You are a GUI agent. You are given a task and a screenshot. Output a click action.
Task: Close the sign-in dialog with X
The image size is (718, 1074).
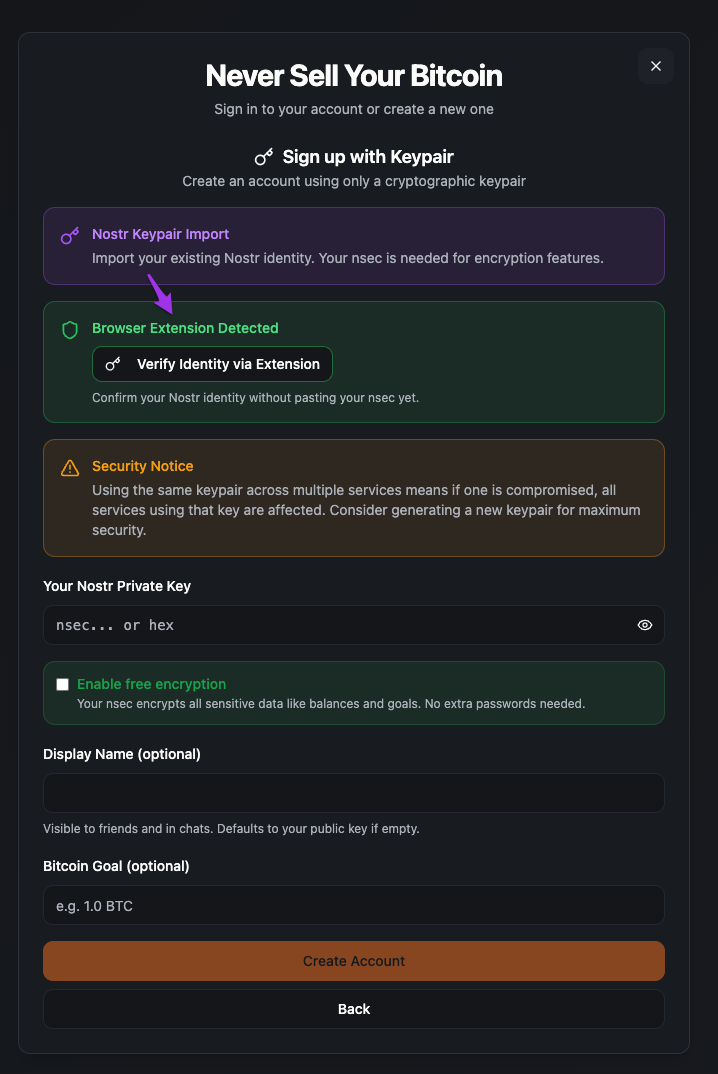pyautogui.click(x=656, y=66)
